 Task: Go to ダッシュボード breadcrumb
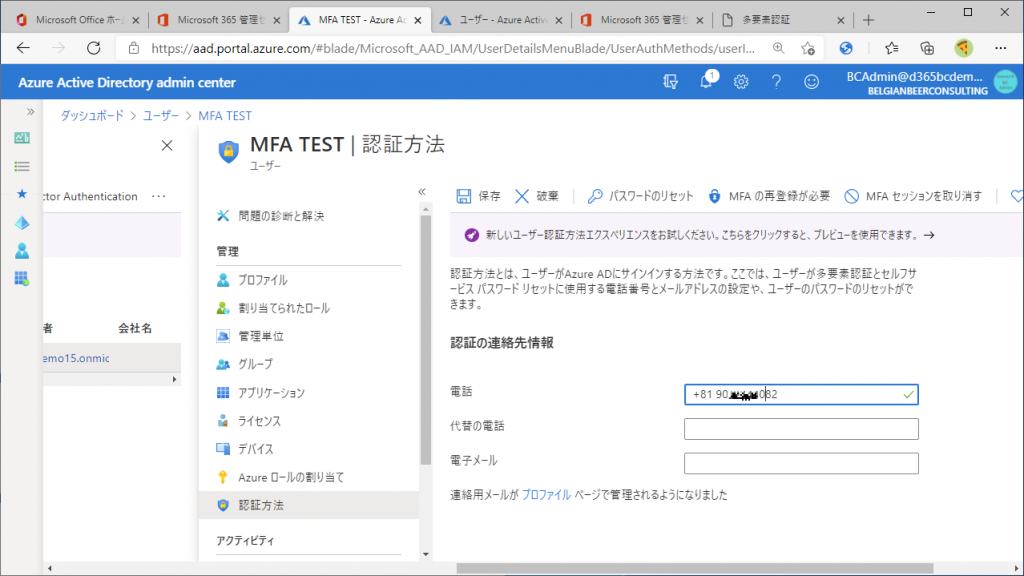[92, 116]
